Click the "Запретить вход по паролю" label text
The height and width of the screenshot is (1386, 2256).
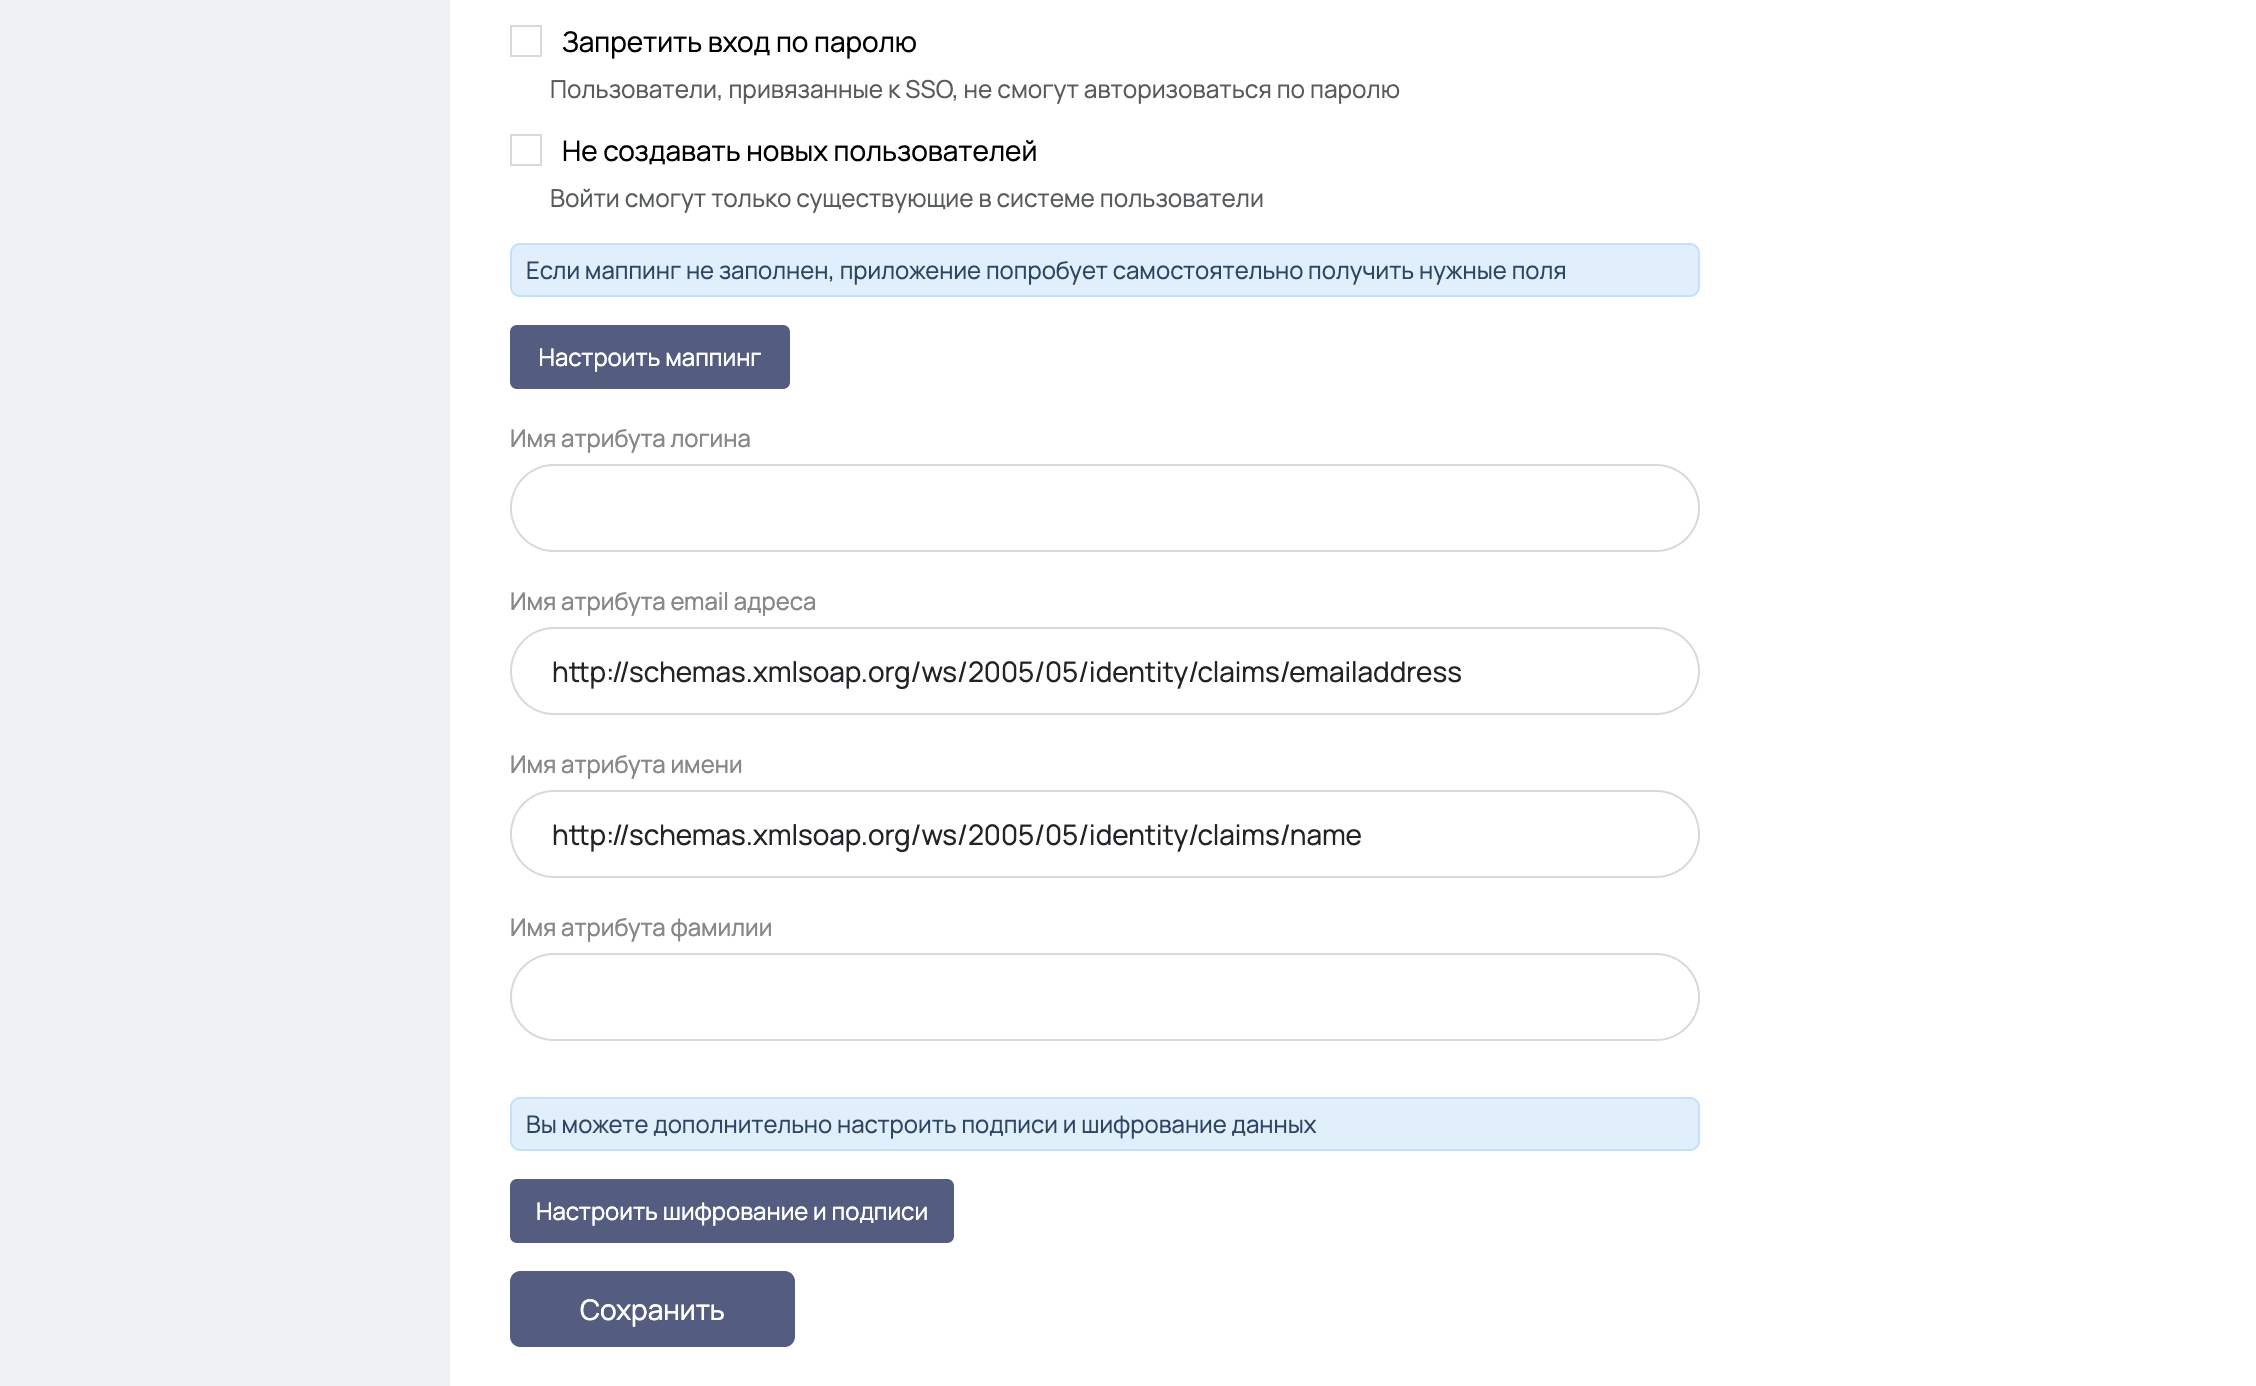[x=738, y=42]
